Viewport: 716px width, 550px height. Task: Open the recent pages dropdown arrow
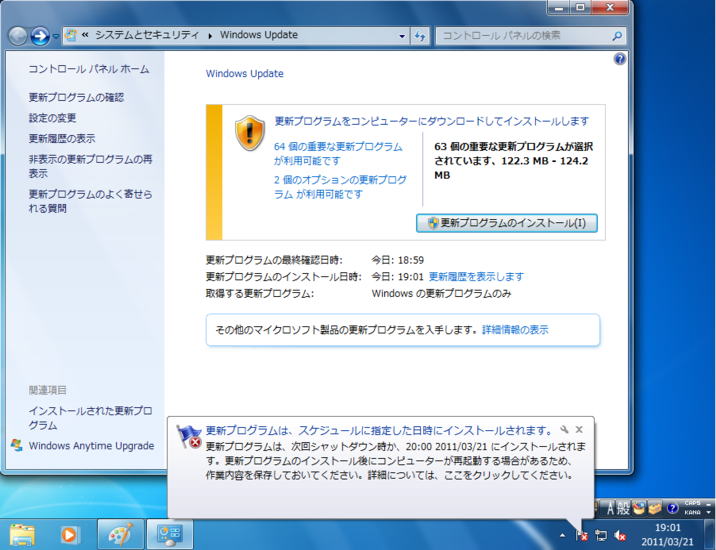pyautogui.click(x=55, y=36)
